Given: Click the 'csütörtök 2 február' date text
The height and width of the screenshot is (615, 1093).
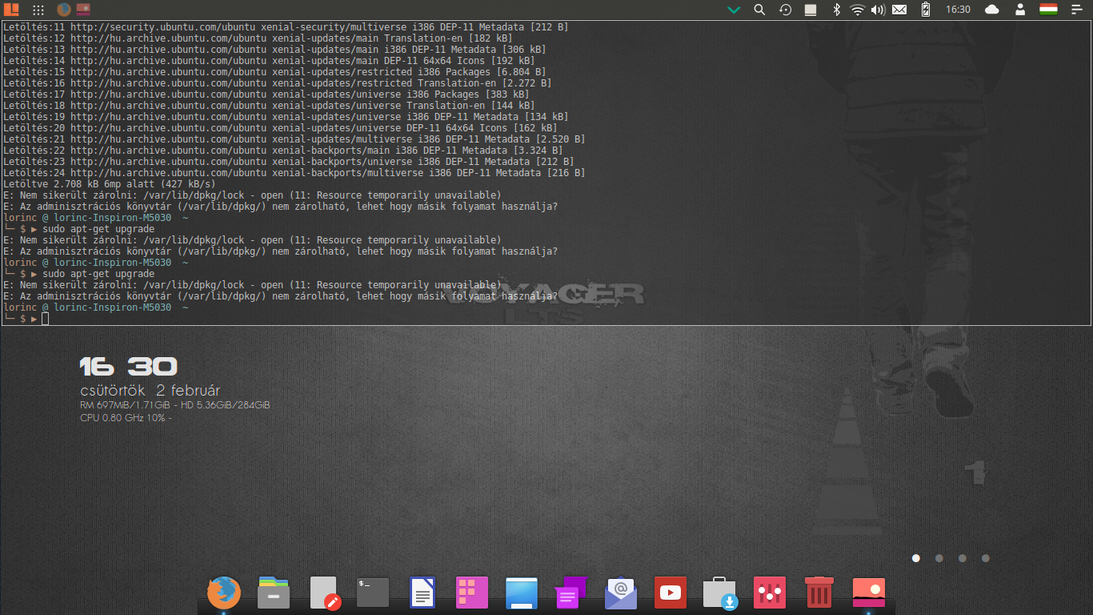Looking at the screenshot, I should coord(150,390).
